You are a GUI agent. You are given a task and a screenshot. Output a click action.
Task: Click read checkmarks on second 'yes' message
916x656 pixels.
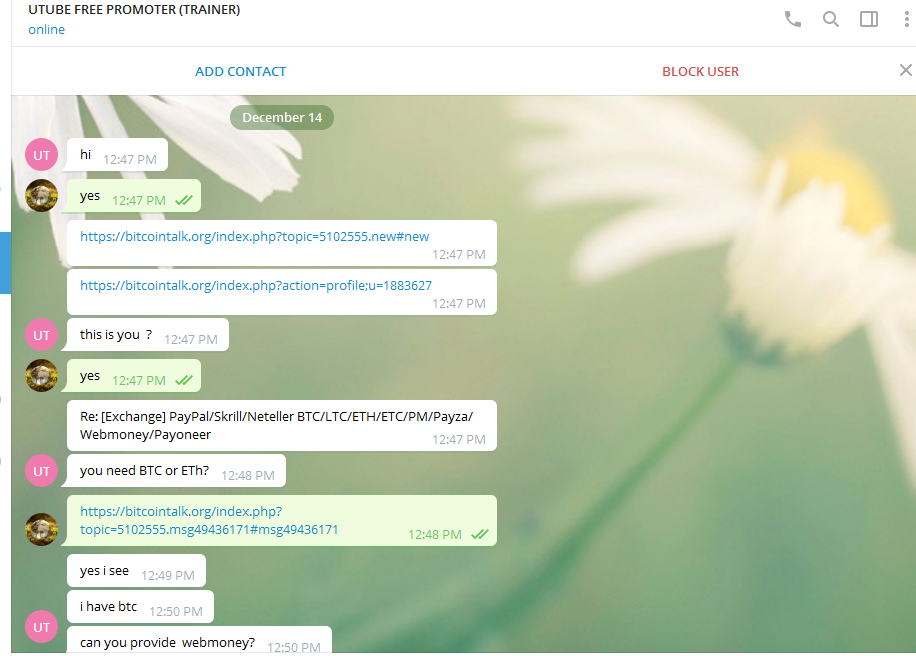184,380
